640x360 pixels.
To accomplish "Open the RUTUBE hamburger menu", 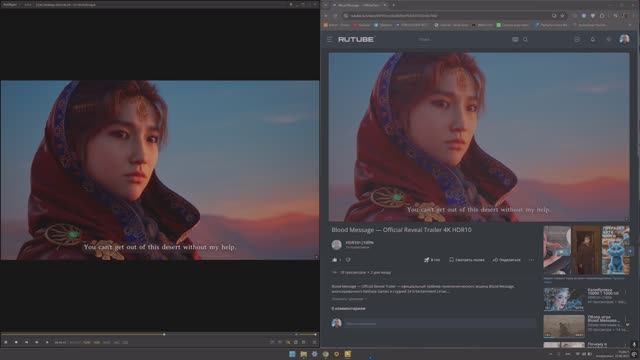I will [x=329, y=40].
